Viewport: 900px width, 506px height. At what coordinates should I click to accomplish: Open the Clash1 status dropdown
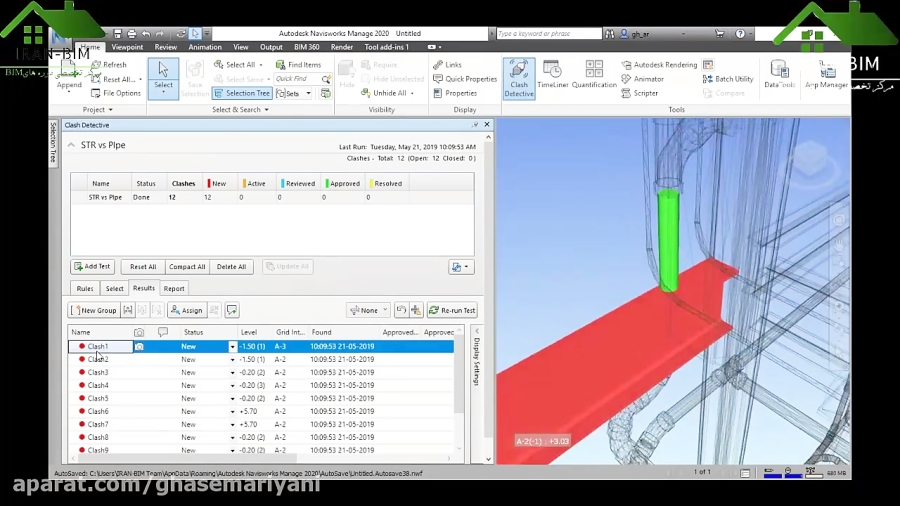click(232, 346)
